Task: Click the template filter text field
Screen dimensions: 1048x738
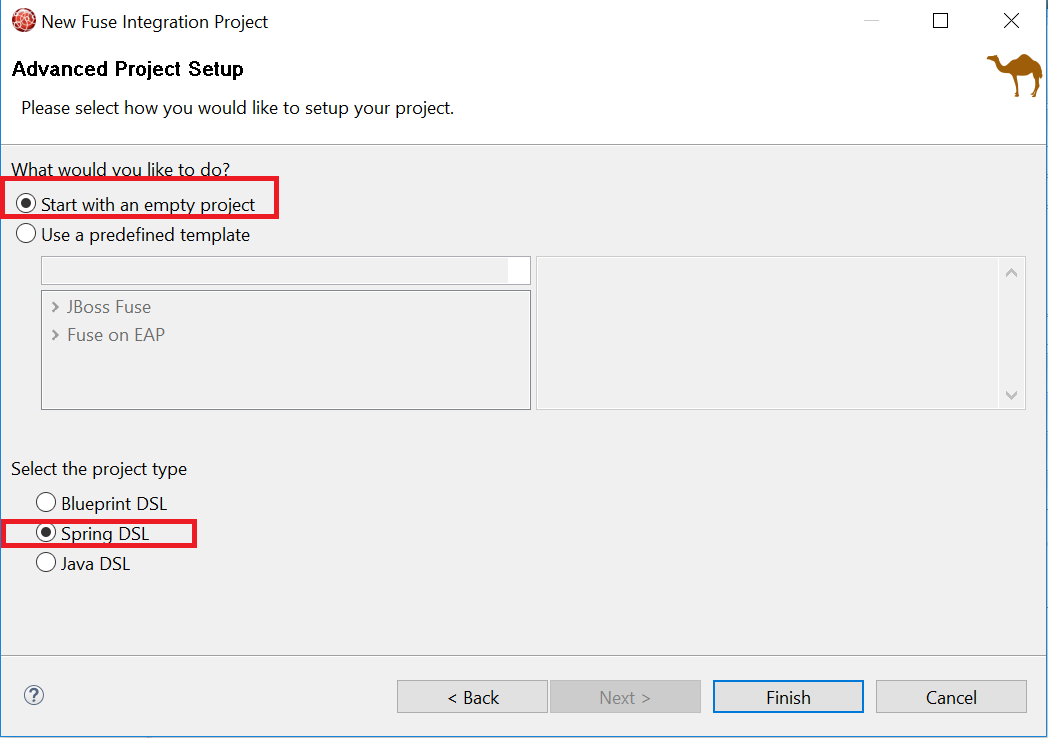Action: 275,270
